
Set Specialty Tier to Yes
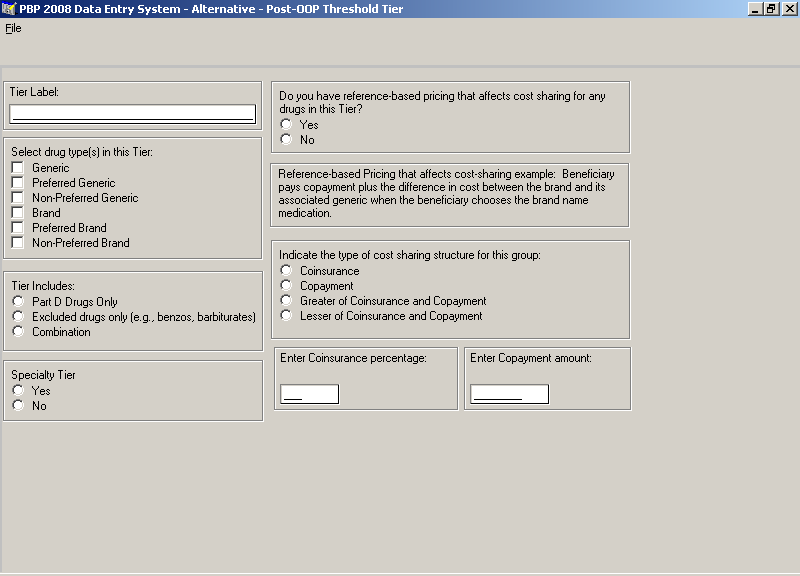[18, 391]
